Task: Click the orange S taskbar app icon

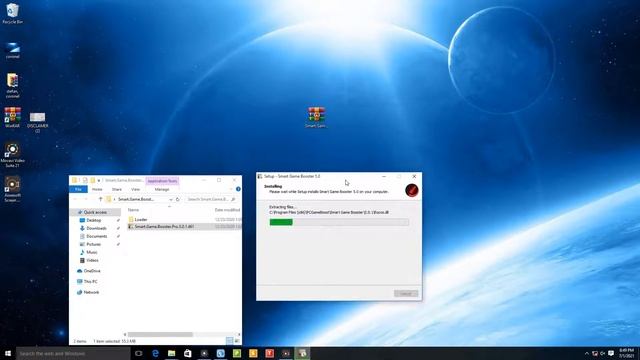Action: click(253, 353)
